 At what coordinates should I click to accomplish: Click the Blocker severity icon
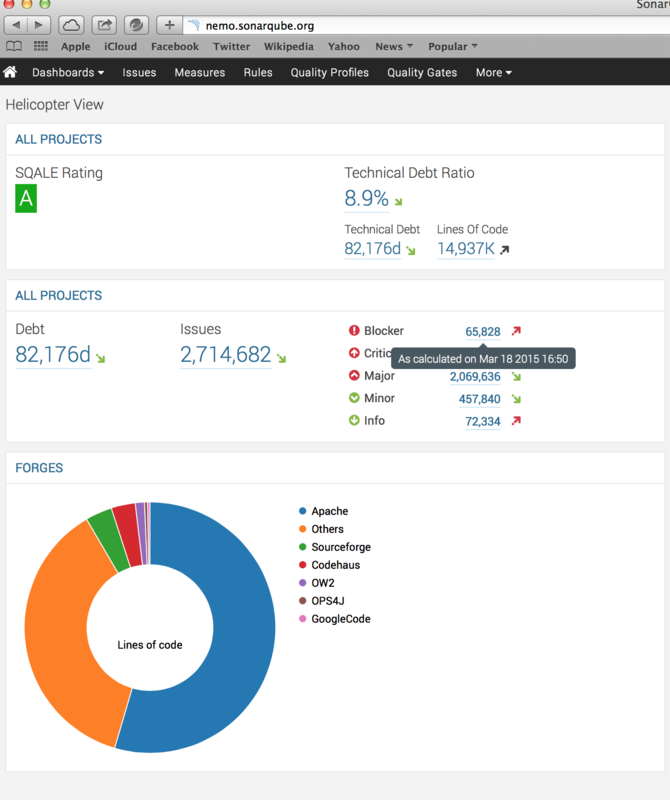(x=354, y=331)
